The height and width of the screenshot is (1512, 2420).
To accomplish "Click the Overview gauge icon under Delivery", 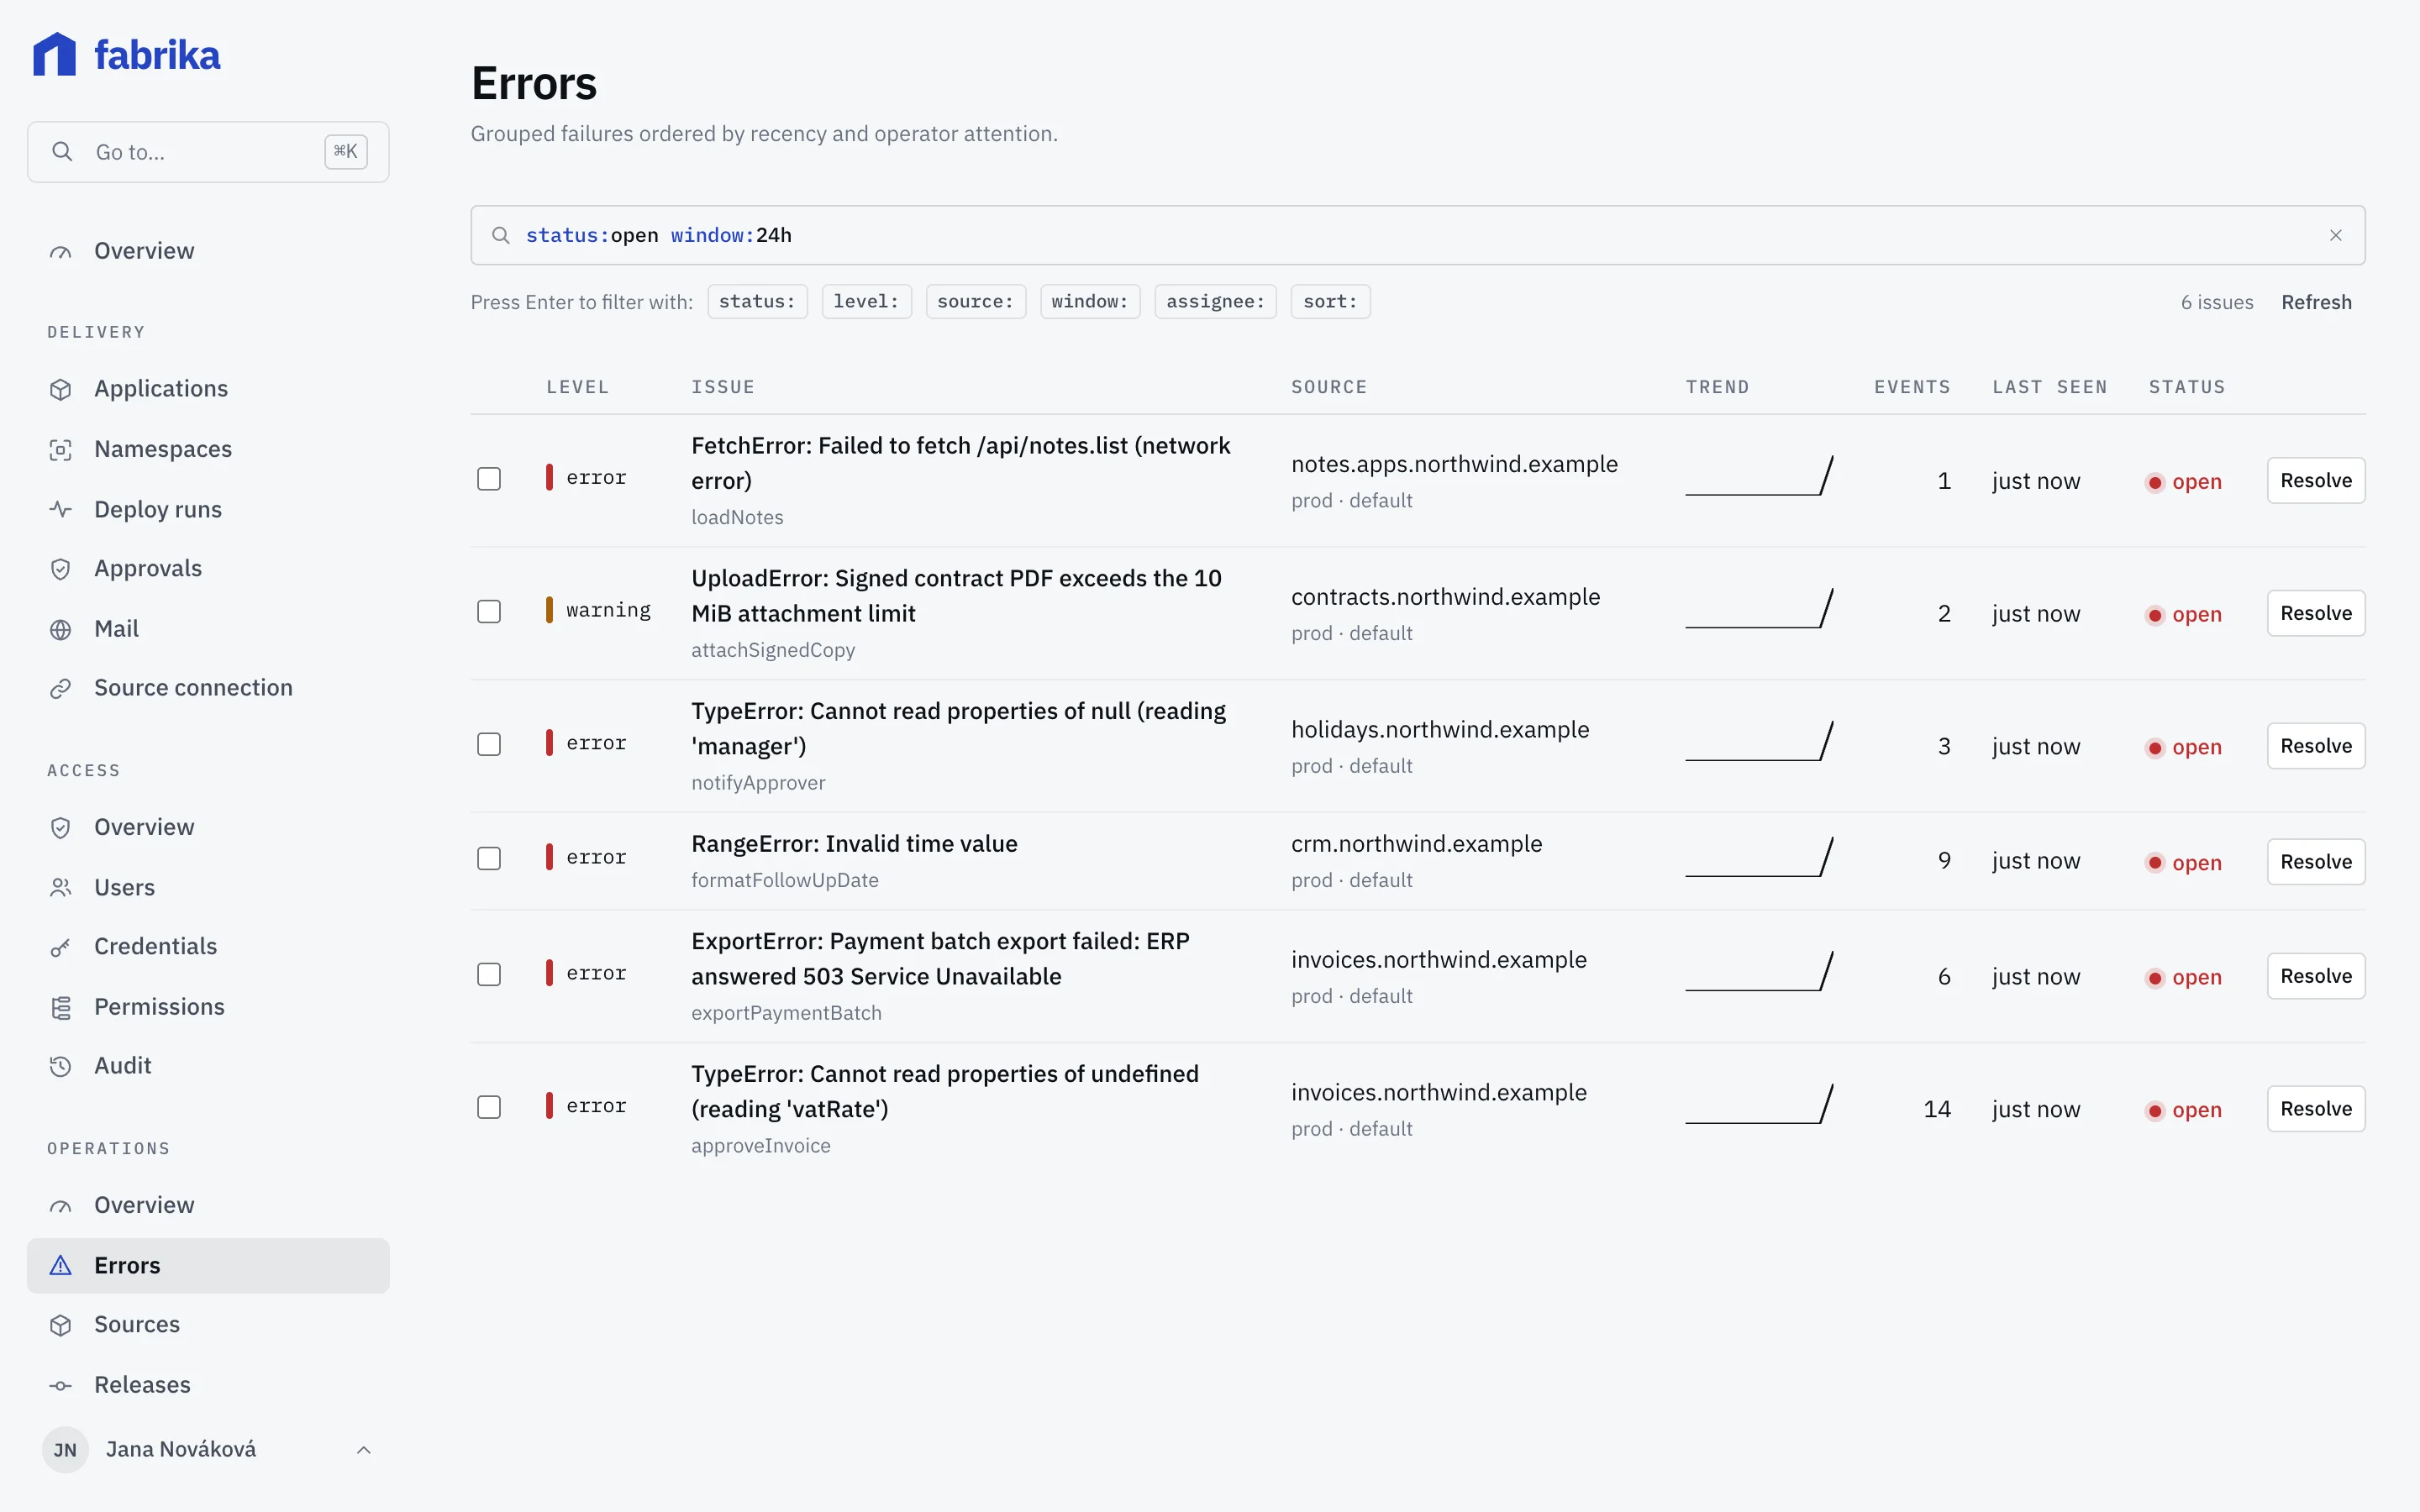I will pyautogui.click(x=61, y=251).
